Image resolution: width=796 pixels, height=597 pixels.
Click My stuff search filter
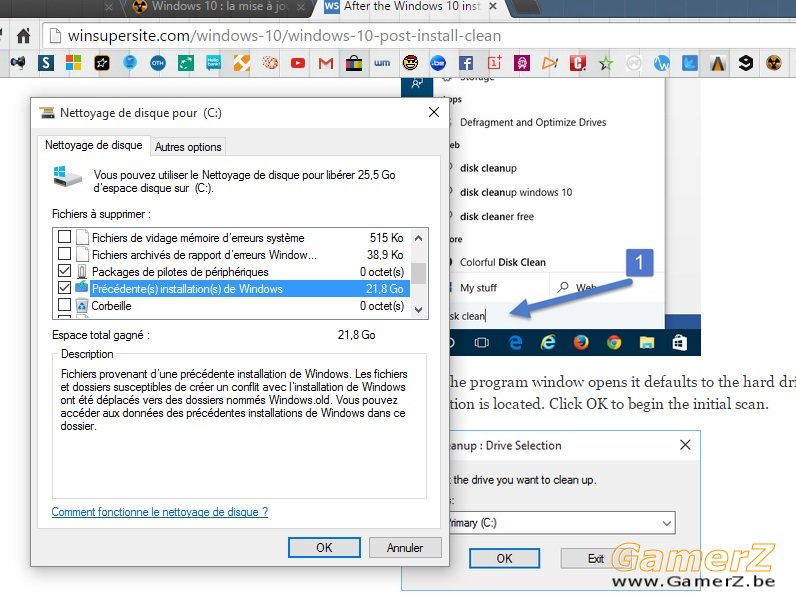point(478,288)
